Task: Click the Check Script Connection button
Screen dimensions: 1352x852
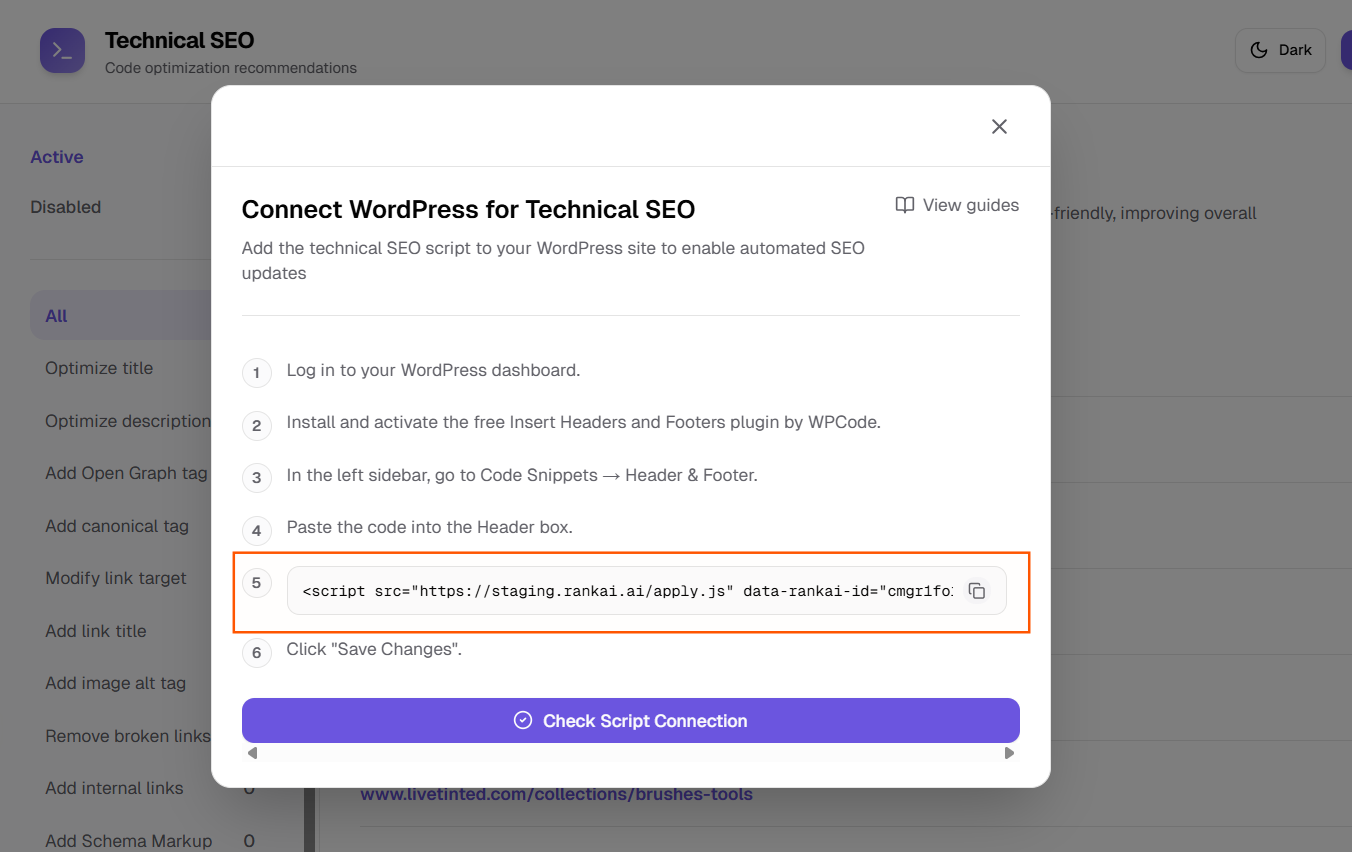Action: [x=630, y=720]
